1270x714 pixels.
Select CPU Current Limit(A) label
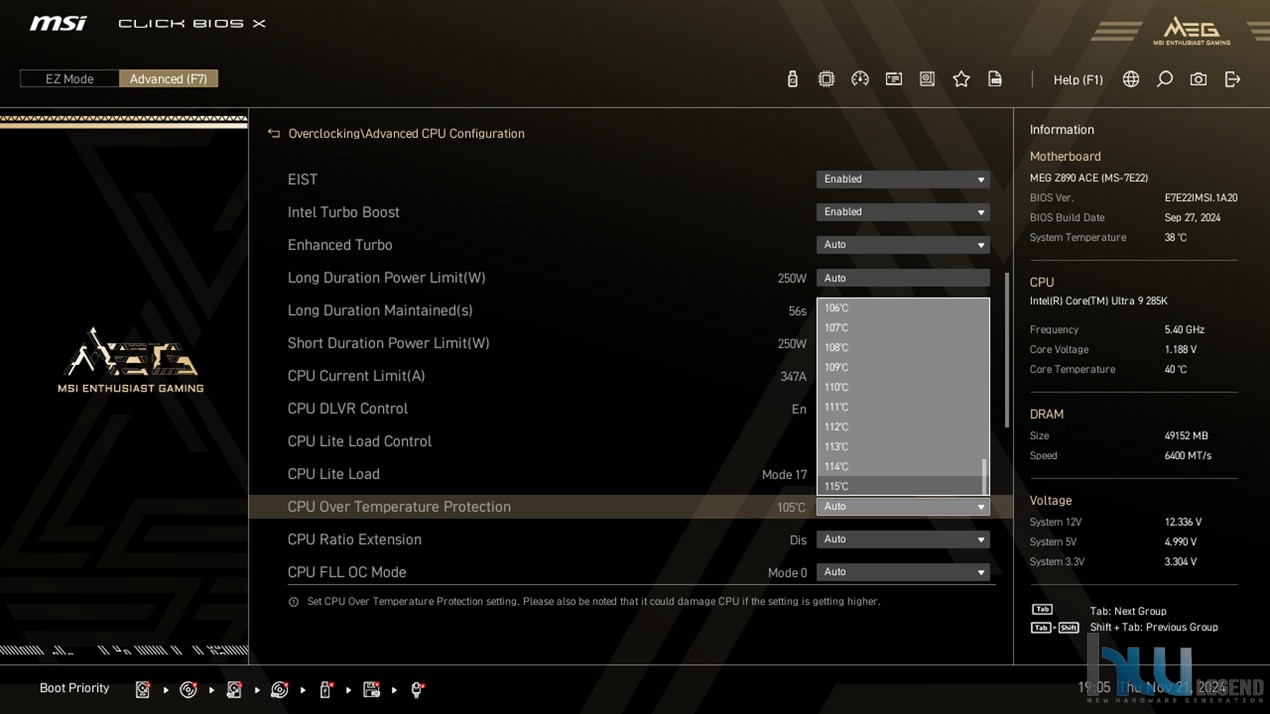[356, 376]
